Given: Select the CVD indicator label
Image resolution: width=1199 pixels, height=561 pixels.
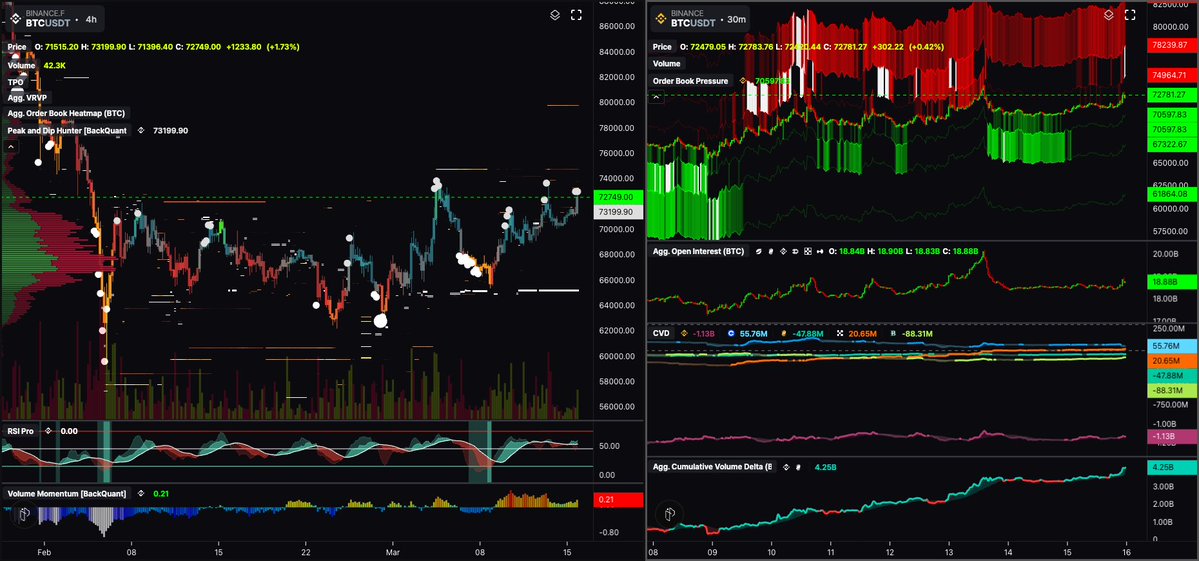Looking at the screenshot, I should pos(661,333).
